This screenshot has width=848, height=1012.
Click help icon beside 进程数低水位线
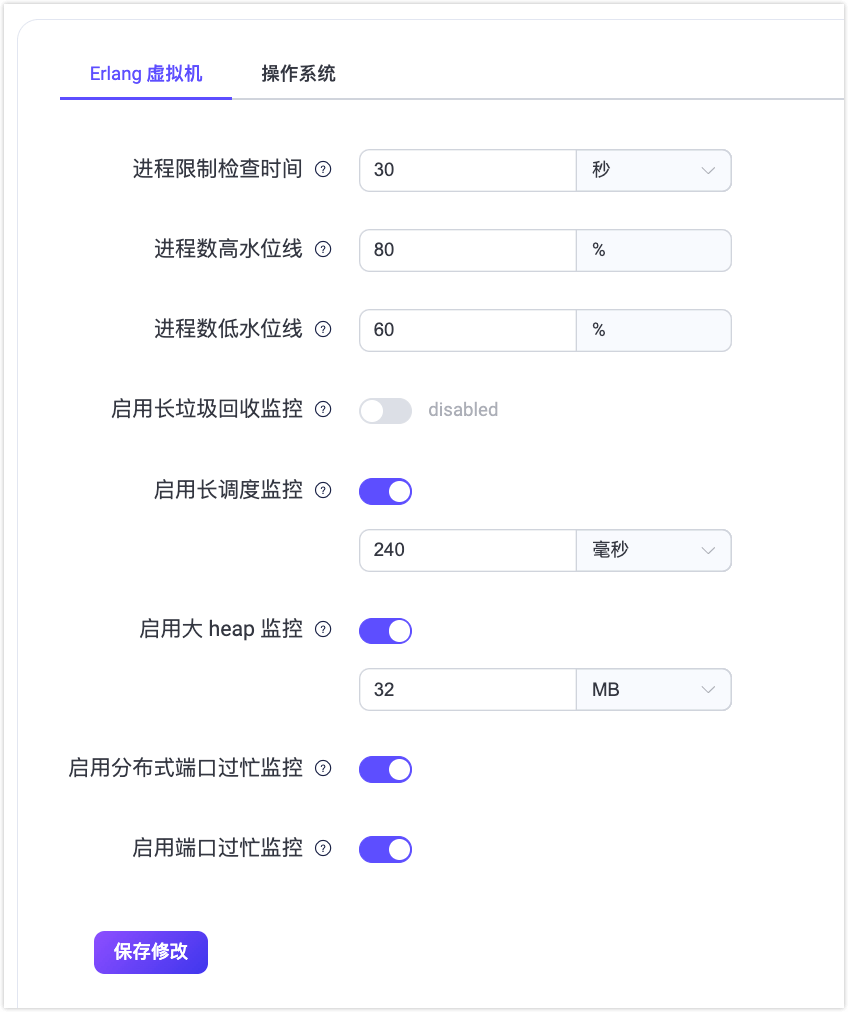323,330
